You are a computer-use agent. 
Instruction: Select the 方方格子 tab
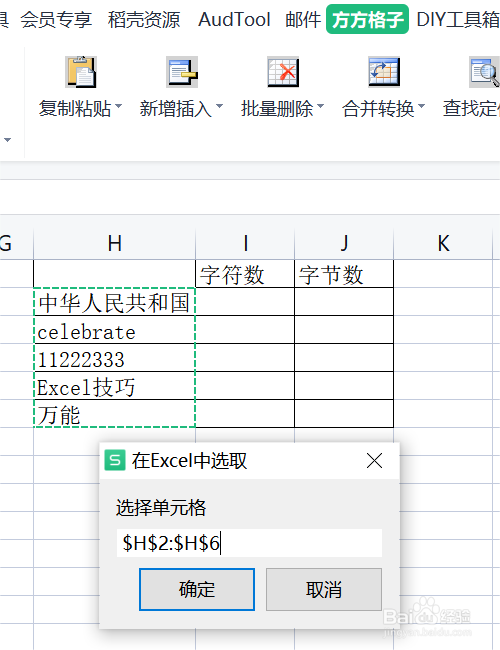tap(367, 19)
